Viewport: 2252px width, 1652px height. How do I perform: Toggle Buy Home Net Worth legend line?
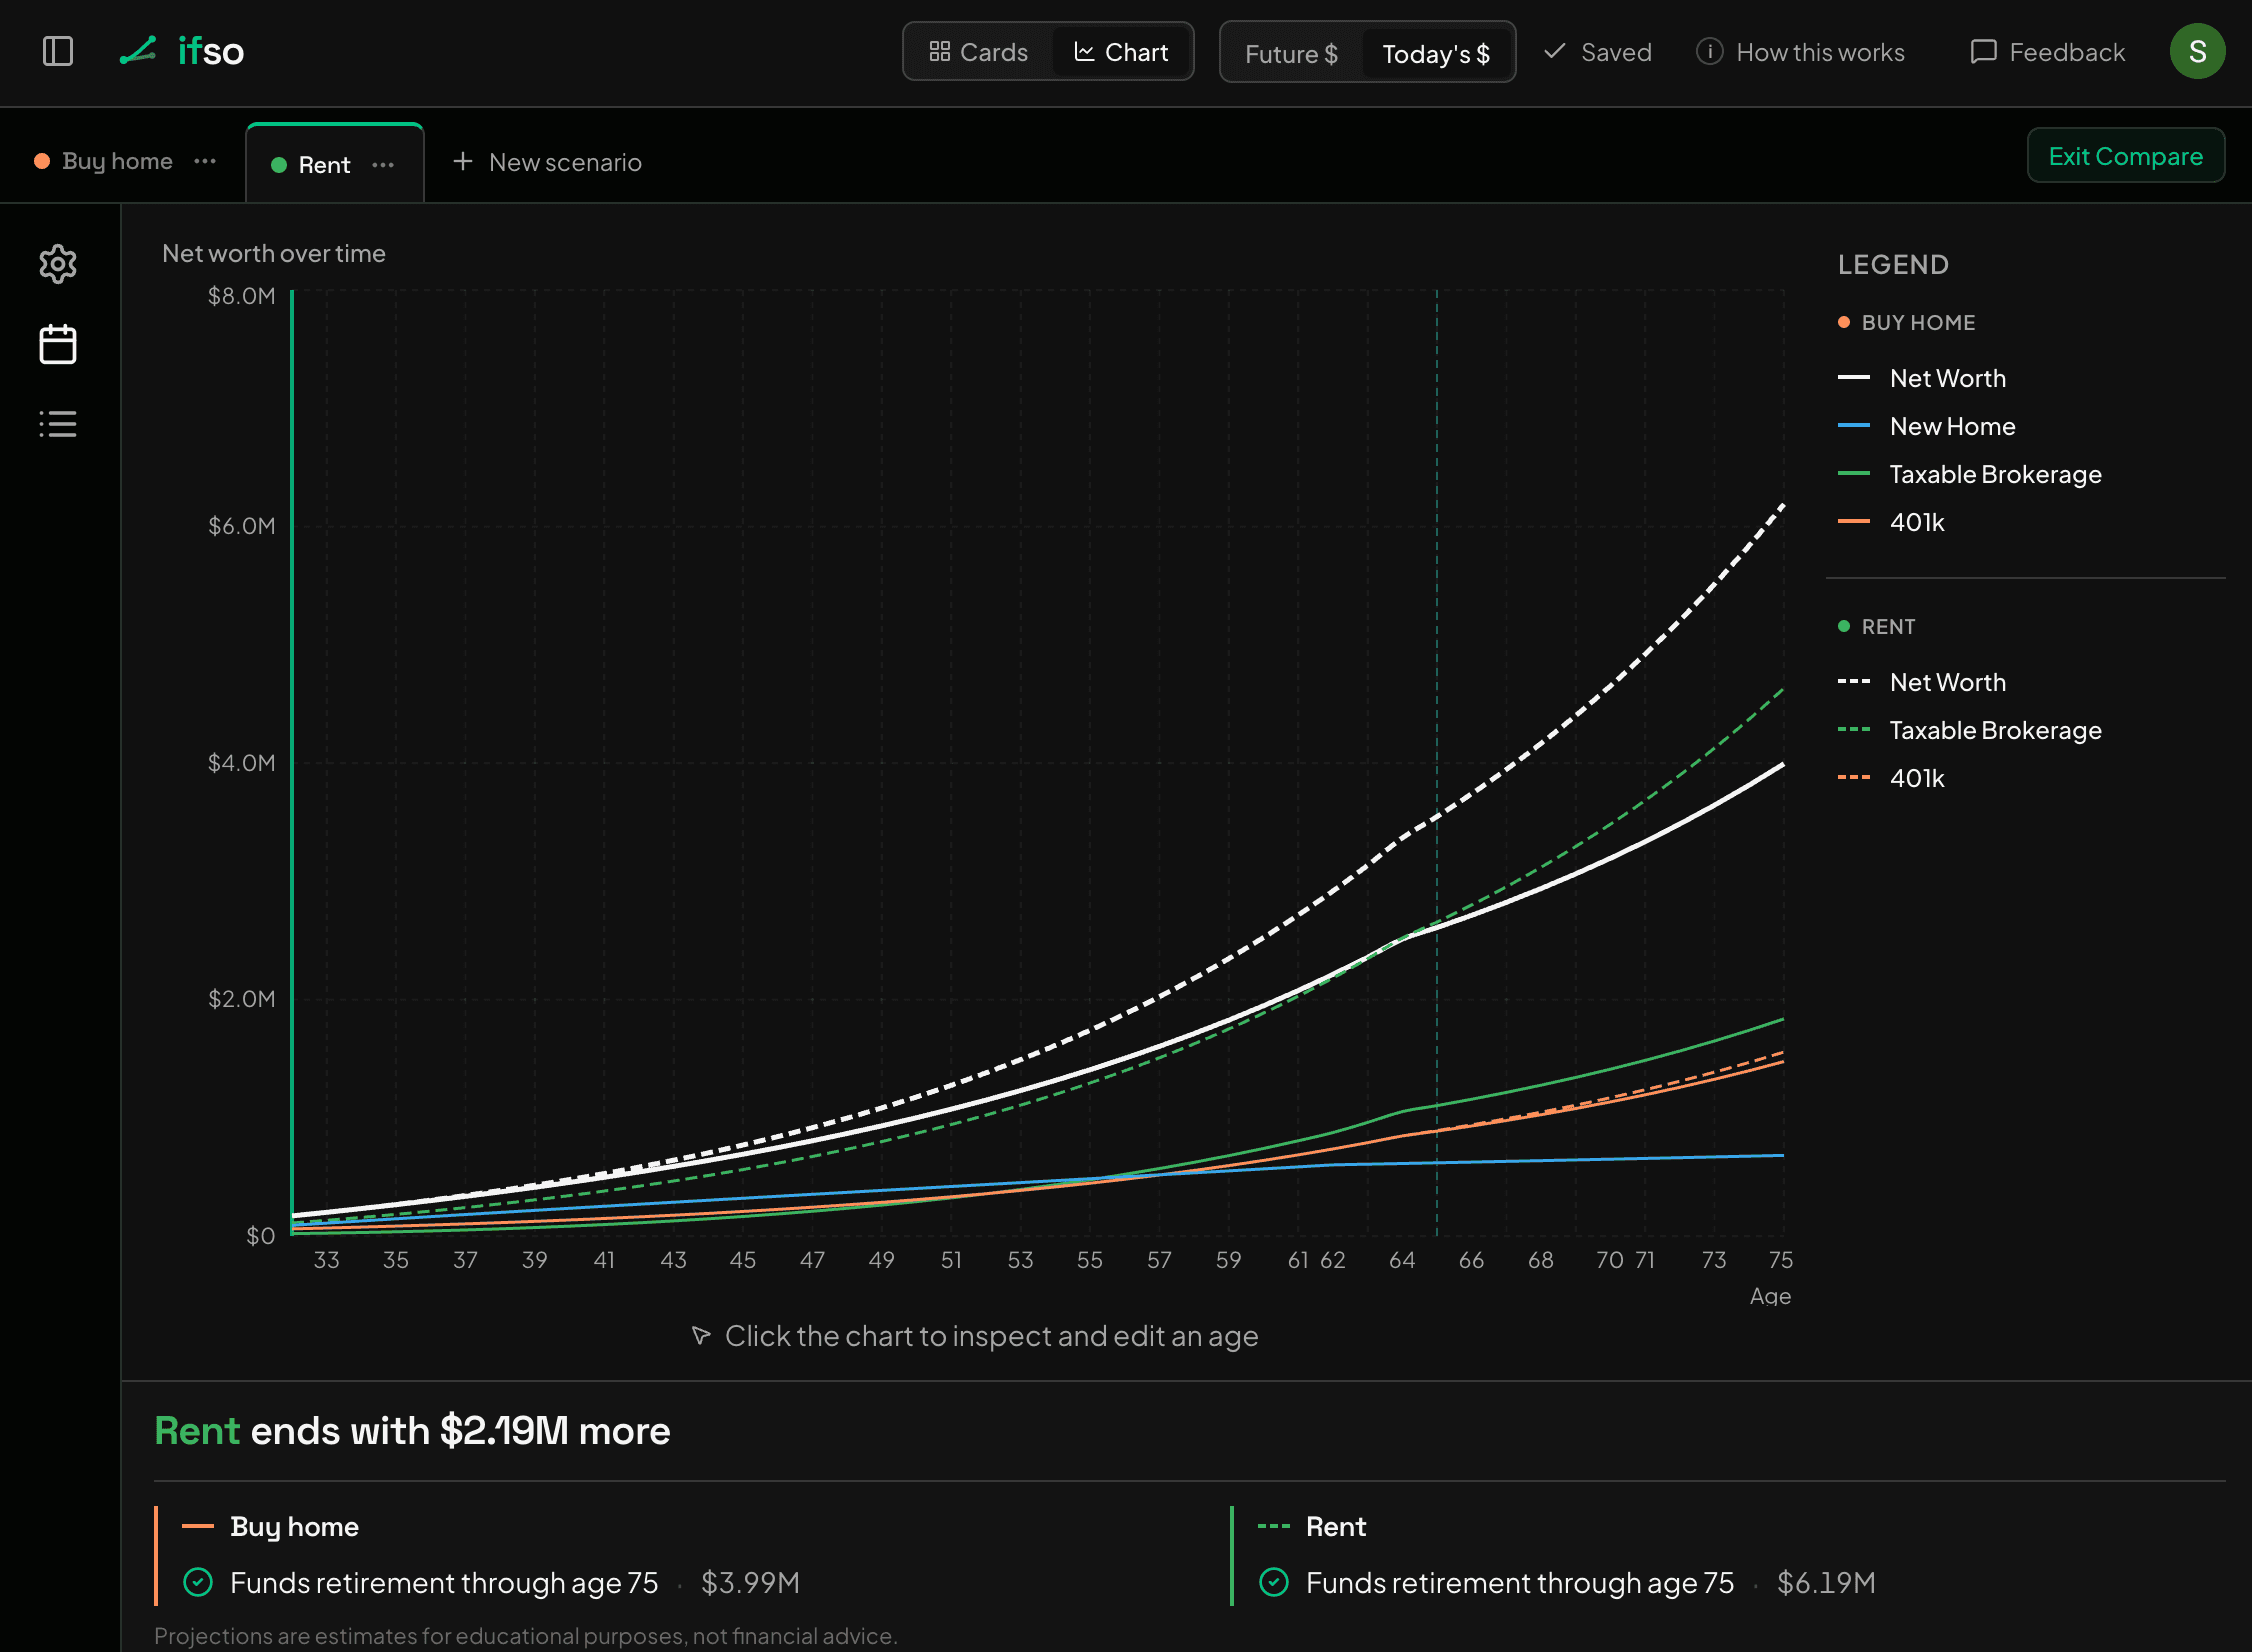(x=1922, y=378)
